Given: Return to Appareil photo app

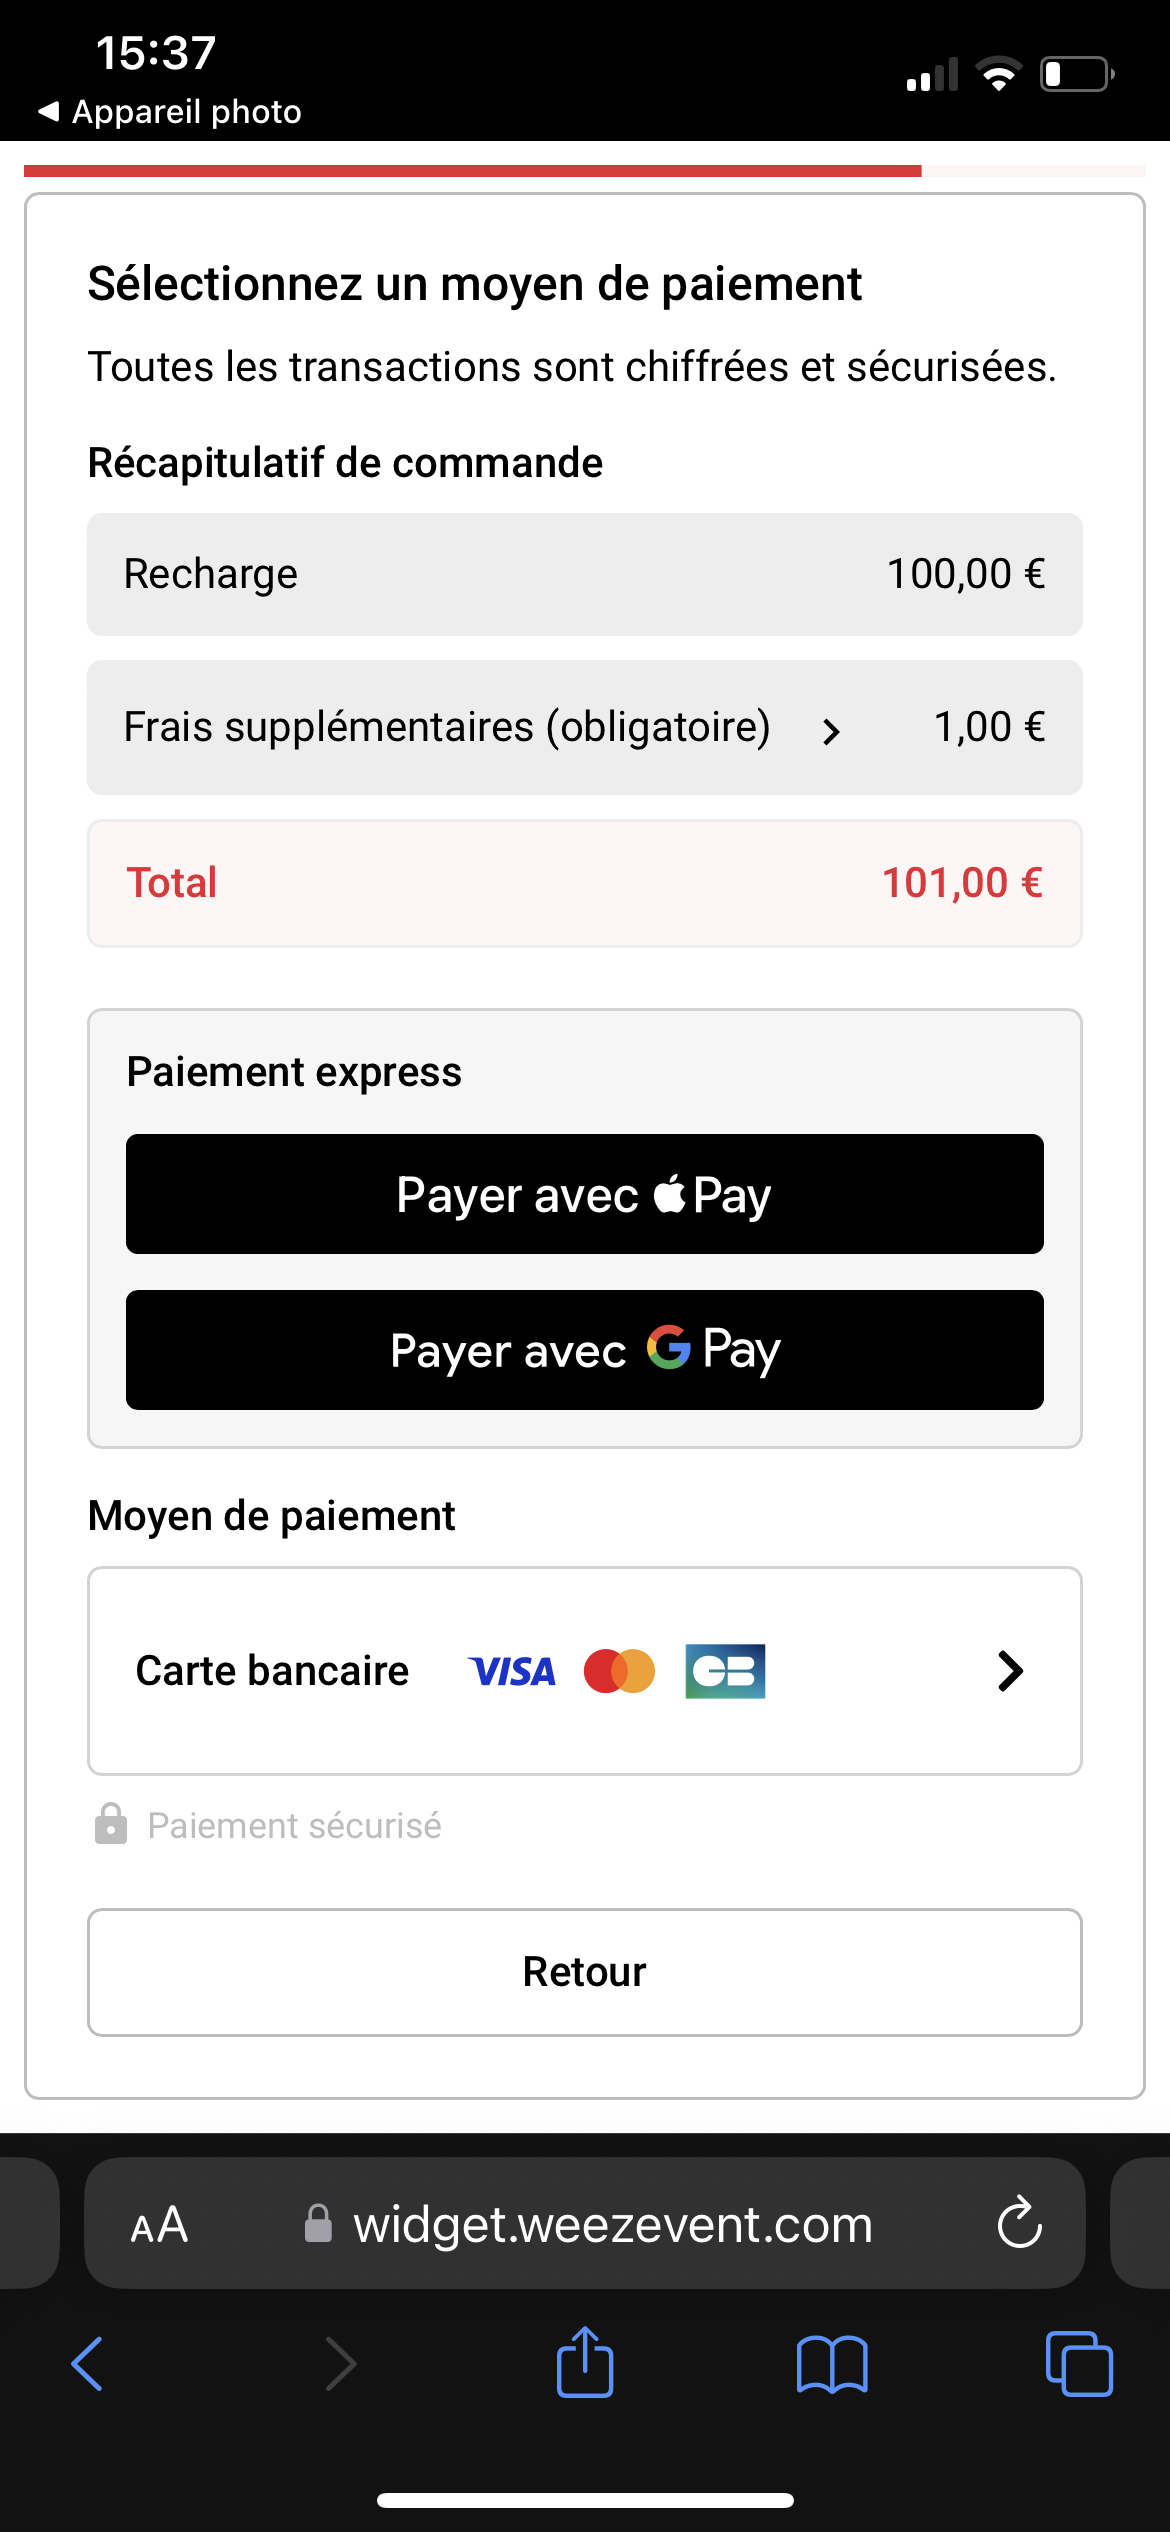Looking at the screenshot, I should tap(170, 112).
